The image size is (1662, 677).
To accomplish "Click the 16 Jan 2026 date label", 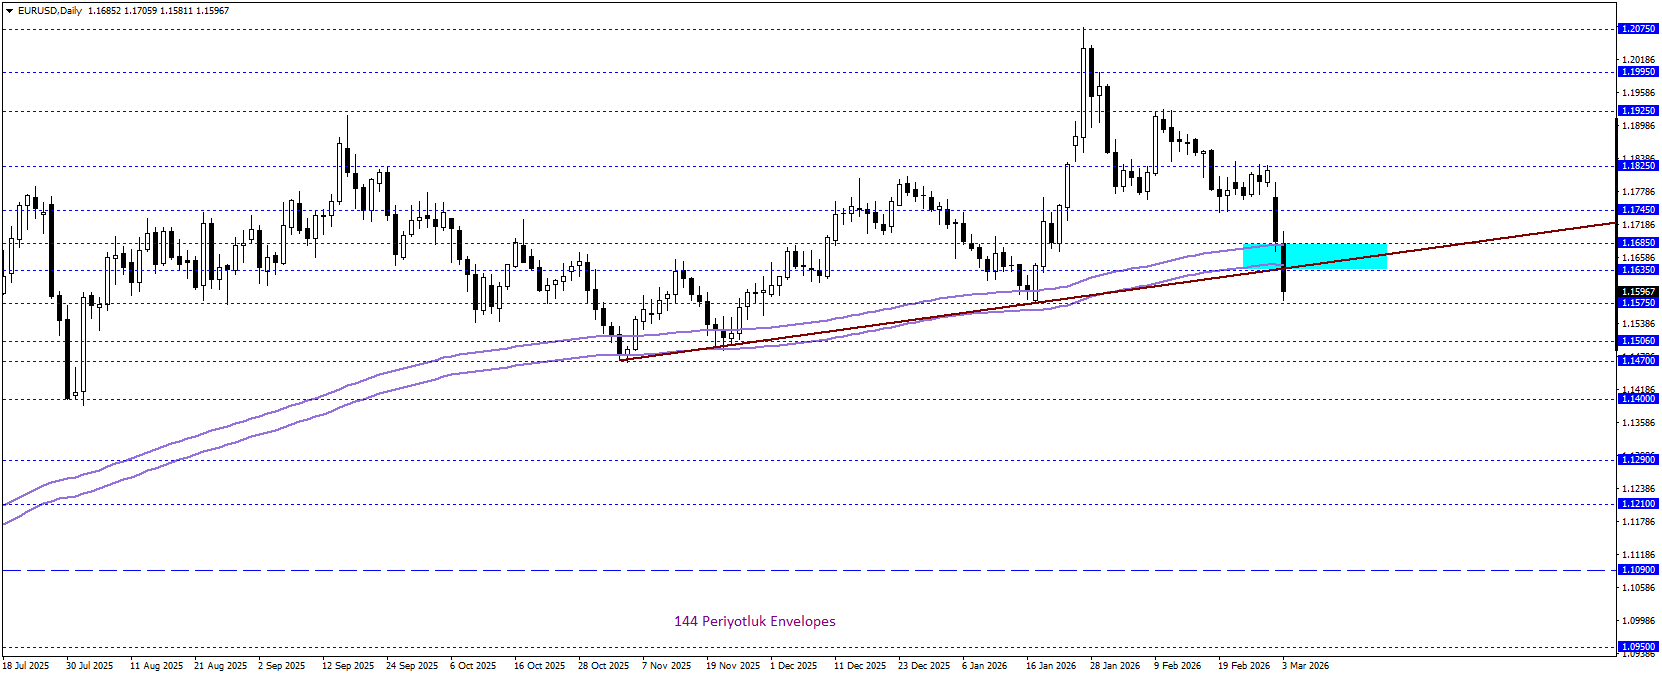I will point(1050,666).
